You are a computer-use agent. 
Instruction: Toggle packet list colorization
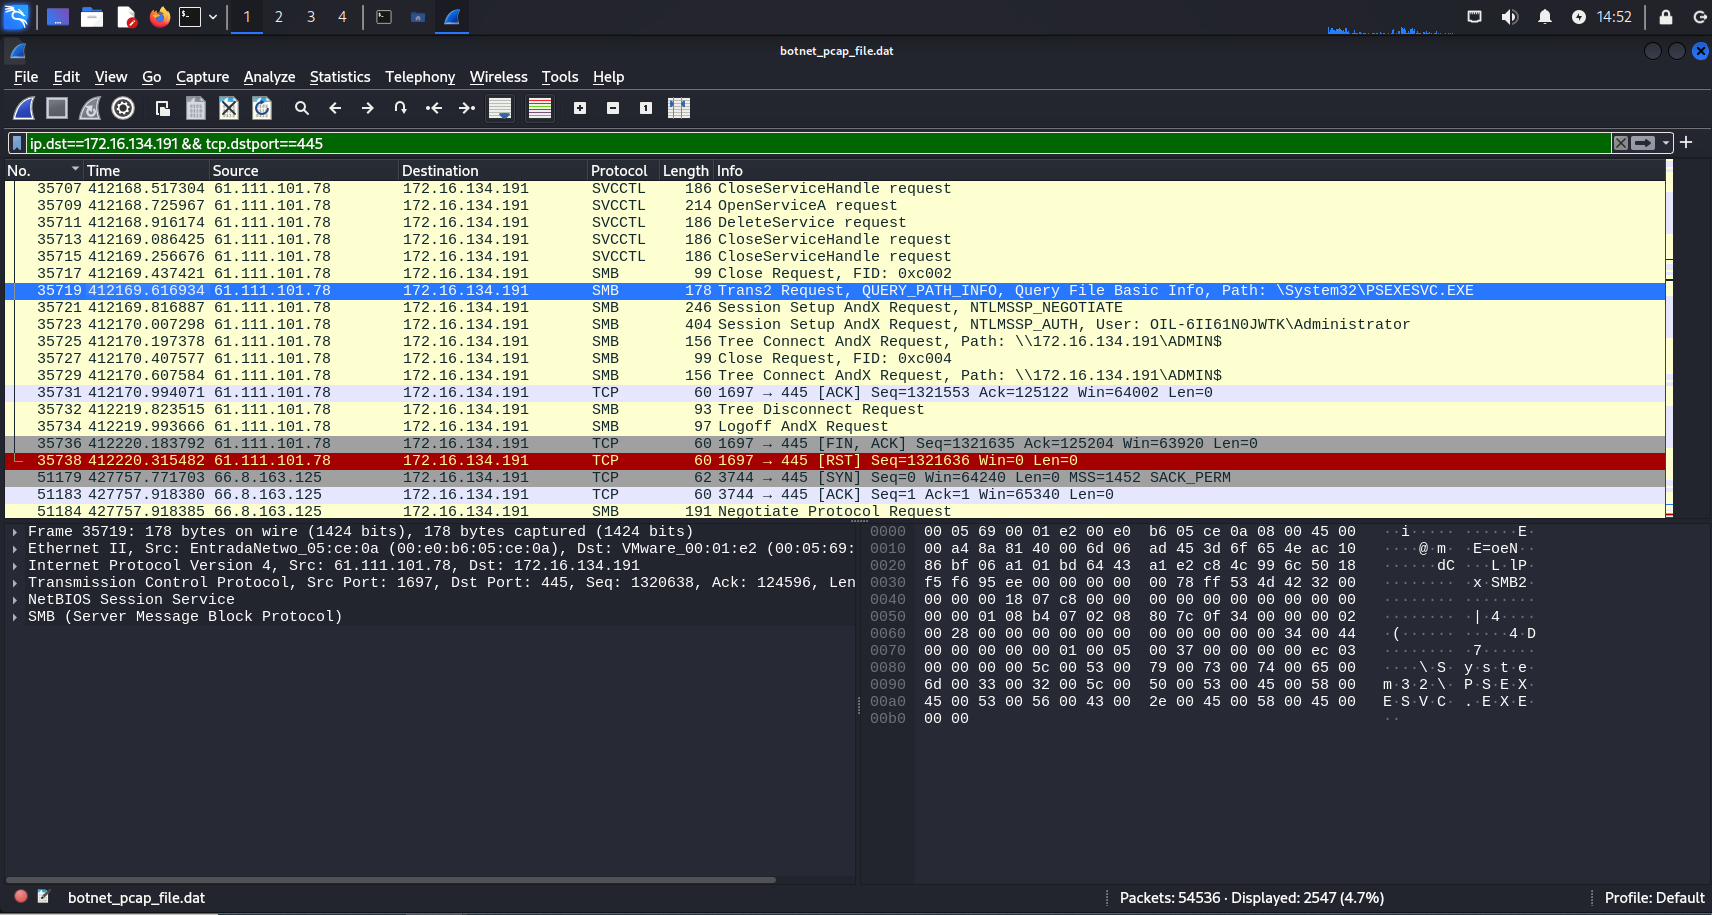(540, 108)
